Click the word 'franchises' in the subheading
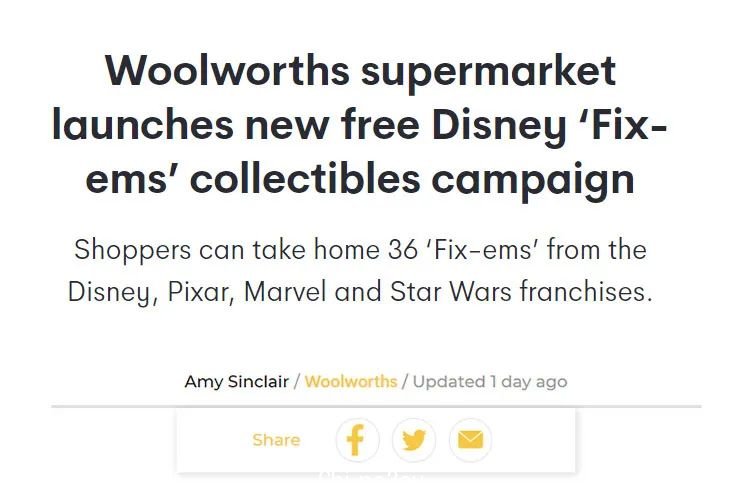Screen dimensions: 743x492 coord(586,291)
